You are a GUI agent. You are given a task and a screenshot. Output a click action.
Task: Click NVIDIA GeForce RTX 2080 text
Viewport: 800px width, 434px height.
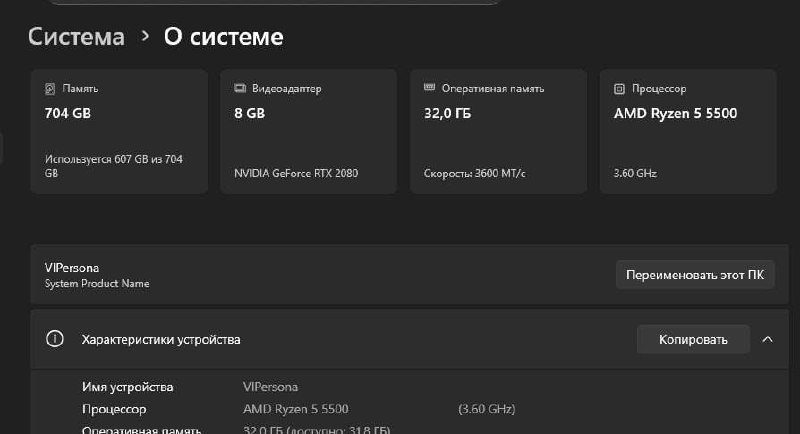(x=296, y=173)
